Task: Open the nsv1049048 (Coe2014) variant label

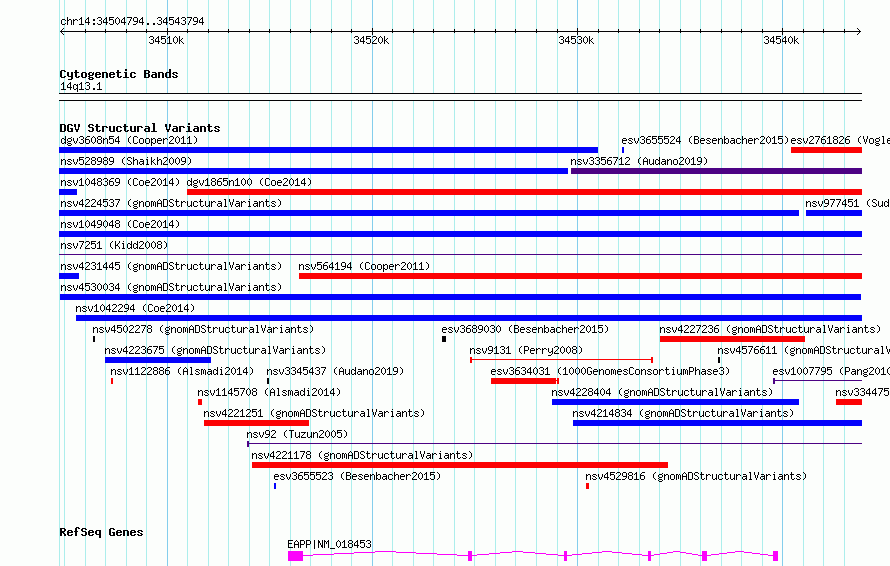Action: coord(120,224)
